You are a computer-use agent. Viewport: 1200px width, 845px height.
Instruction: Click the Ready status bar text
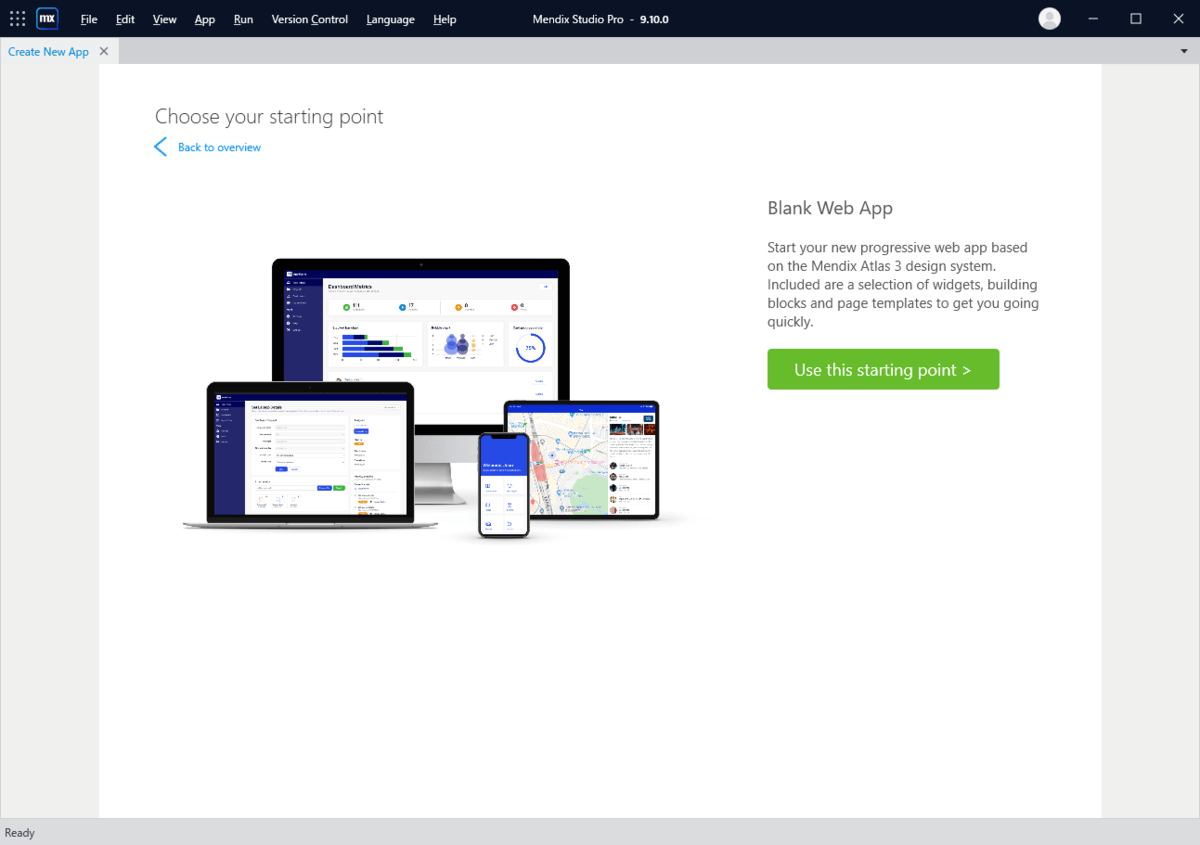click(x=20, y=832)
